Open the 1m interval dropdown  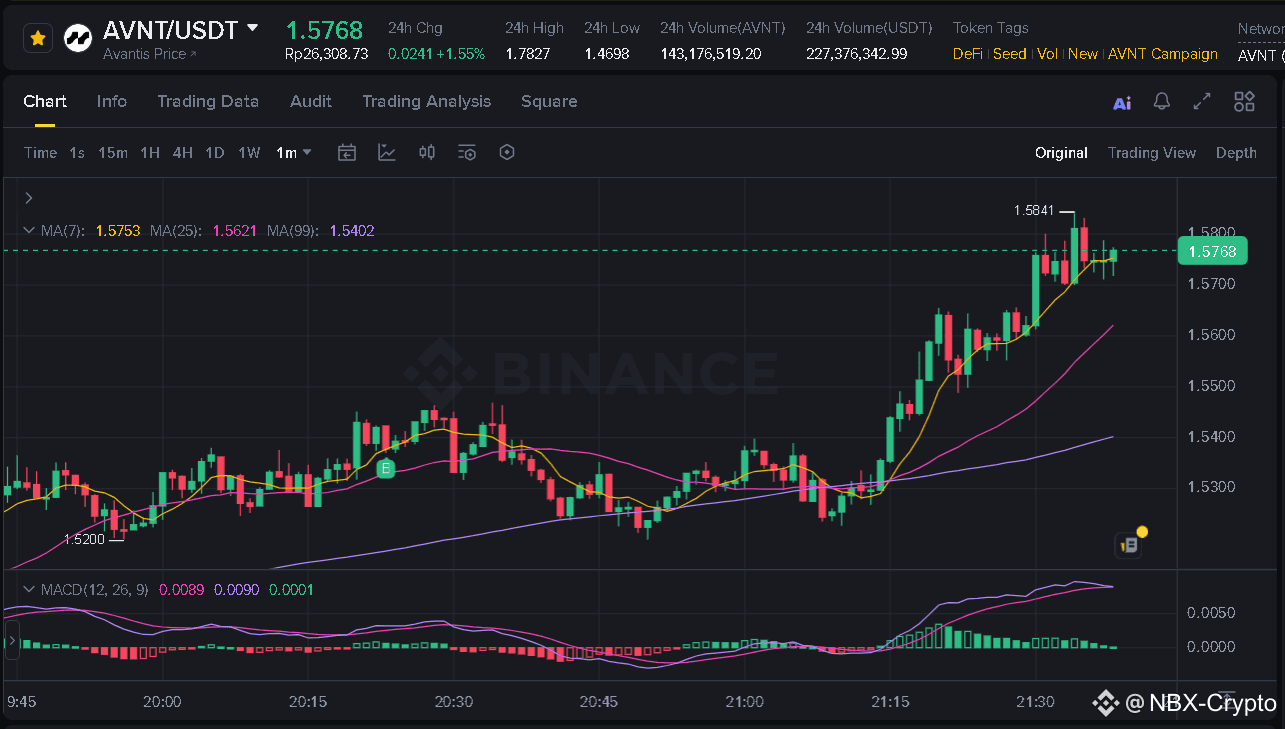click(x=294, y=153)
